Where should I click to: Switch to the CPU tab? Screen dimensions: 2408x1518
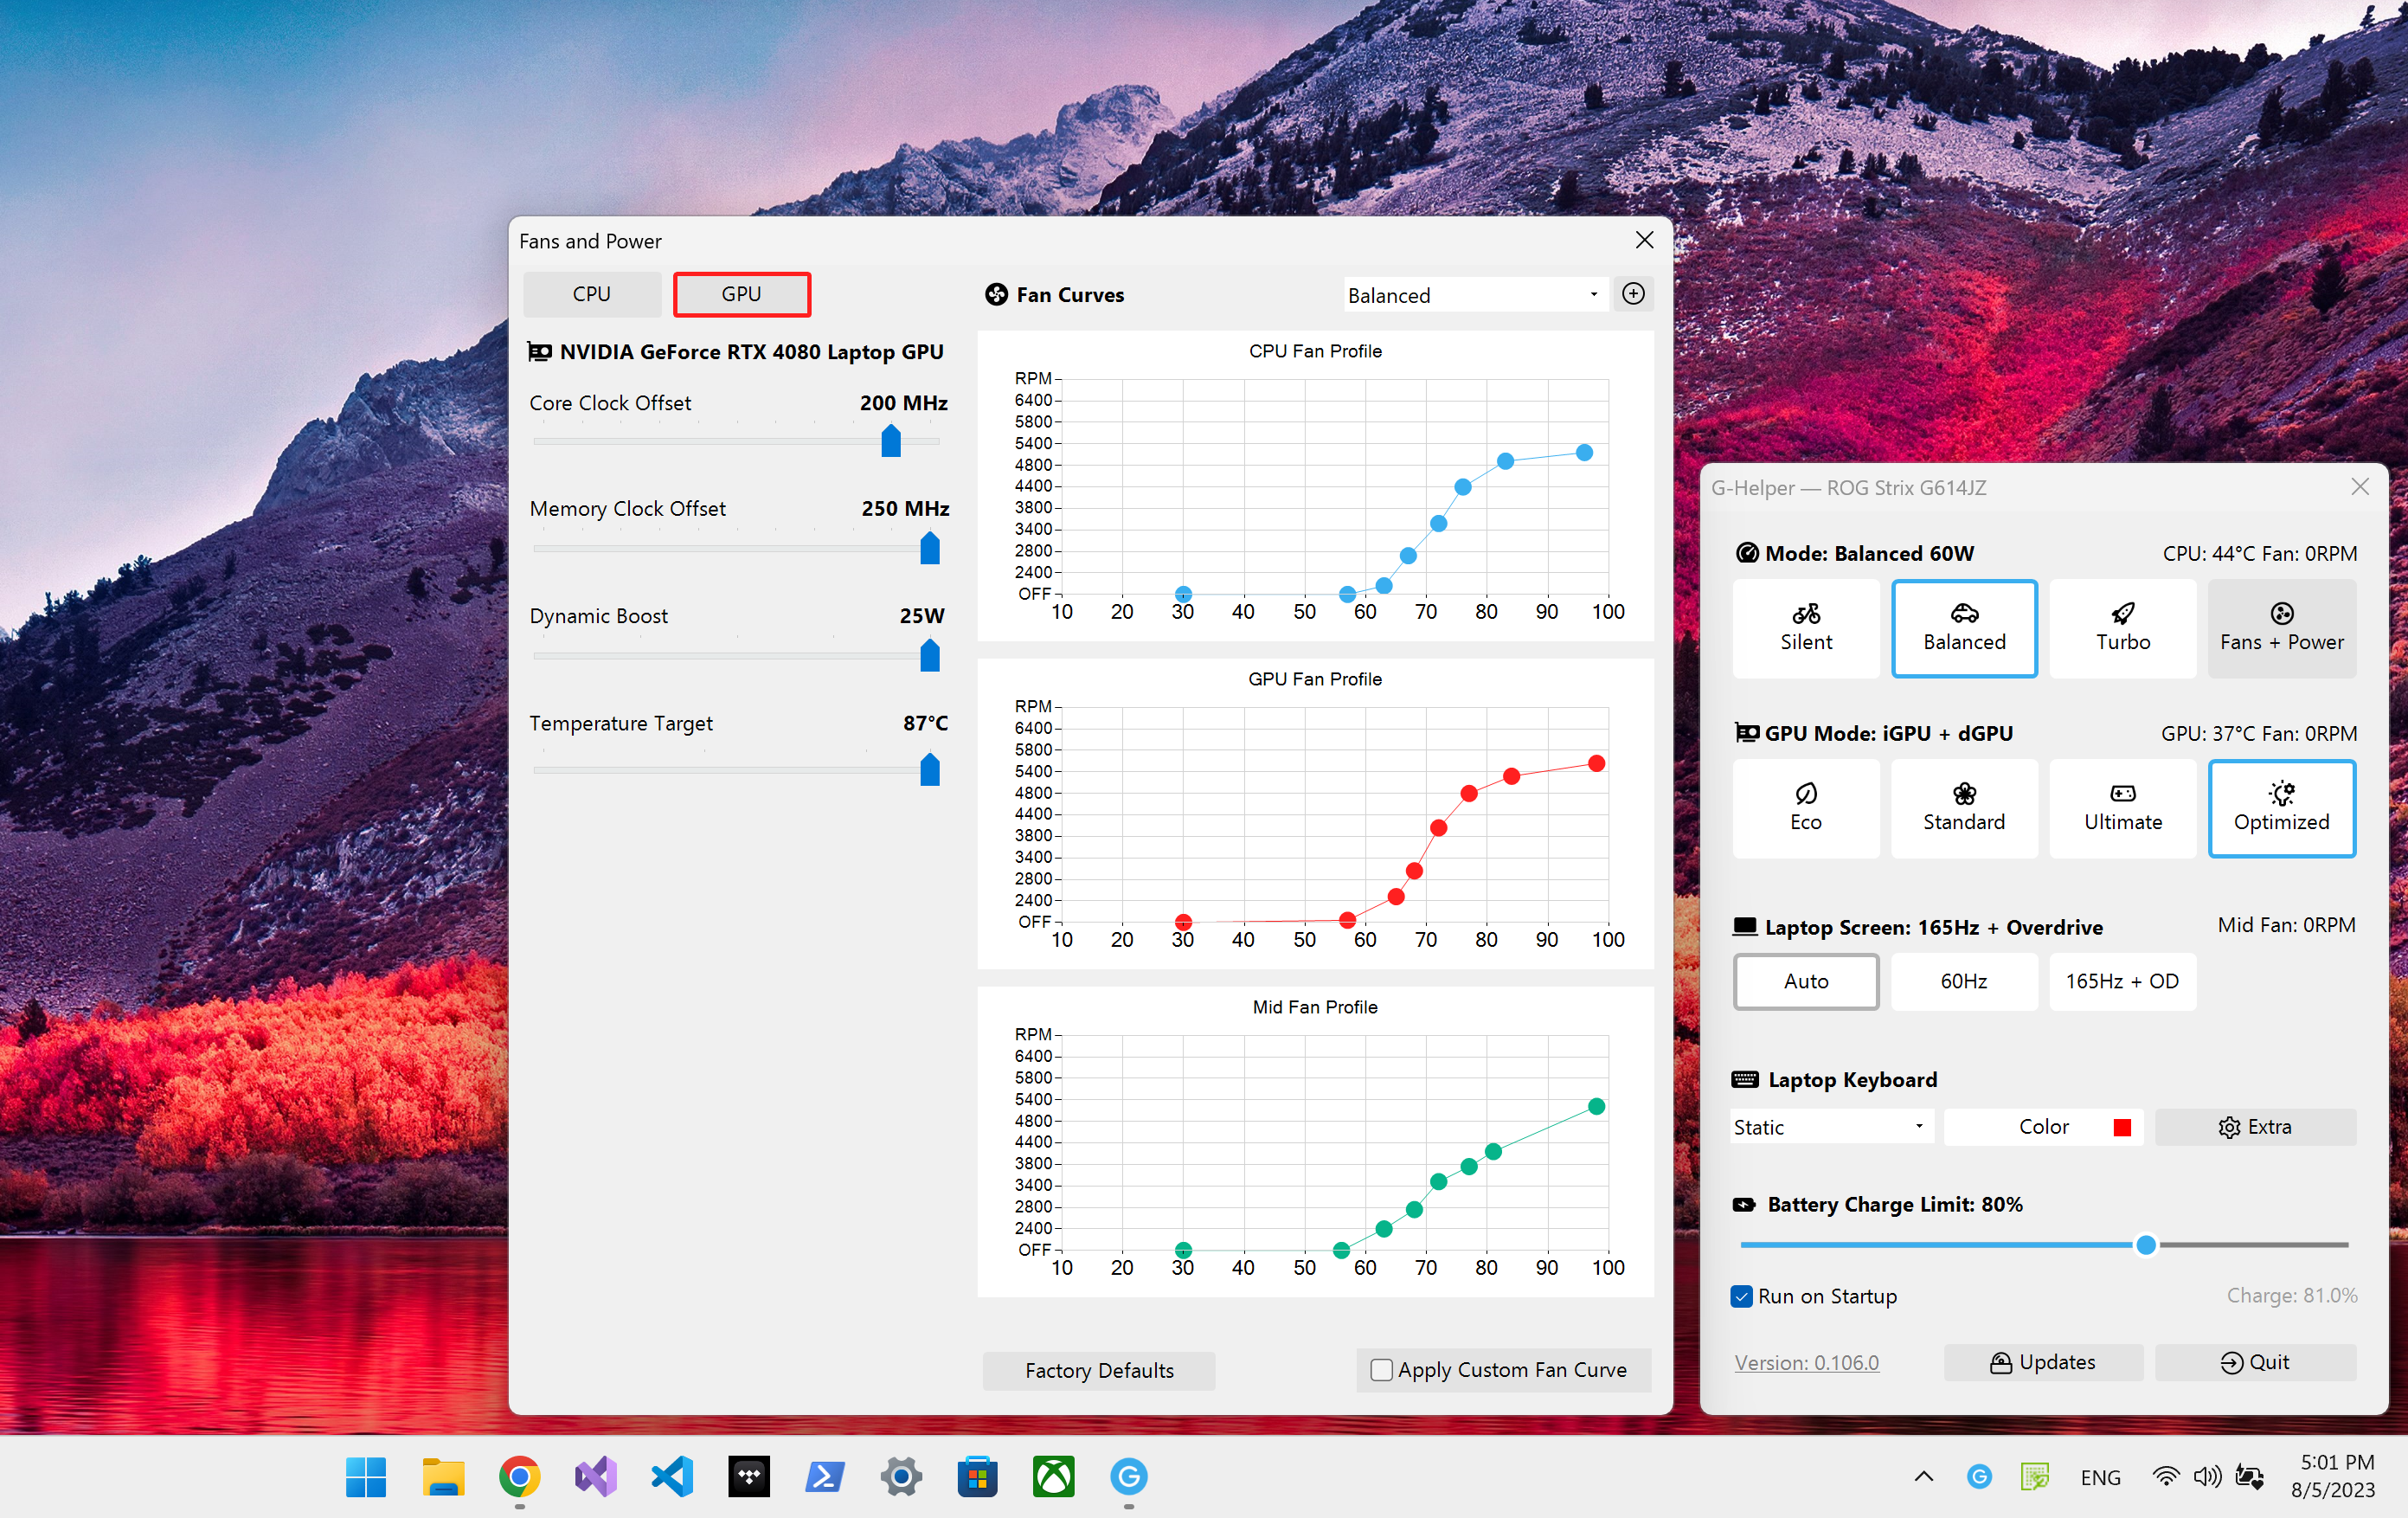pyautogui.click(x=591, y=294)
